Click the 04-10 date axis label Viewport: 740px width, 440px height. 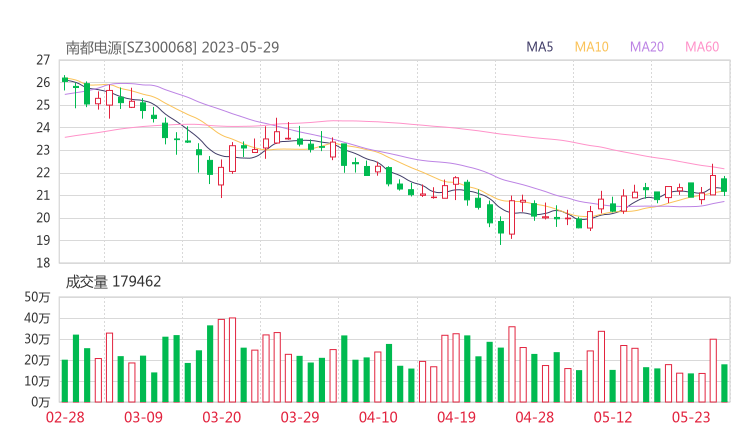(378, 417)
